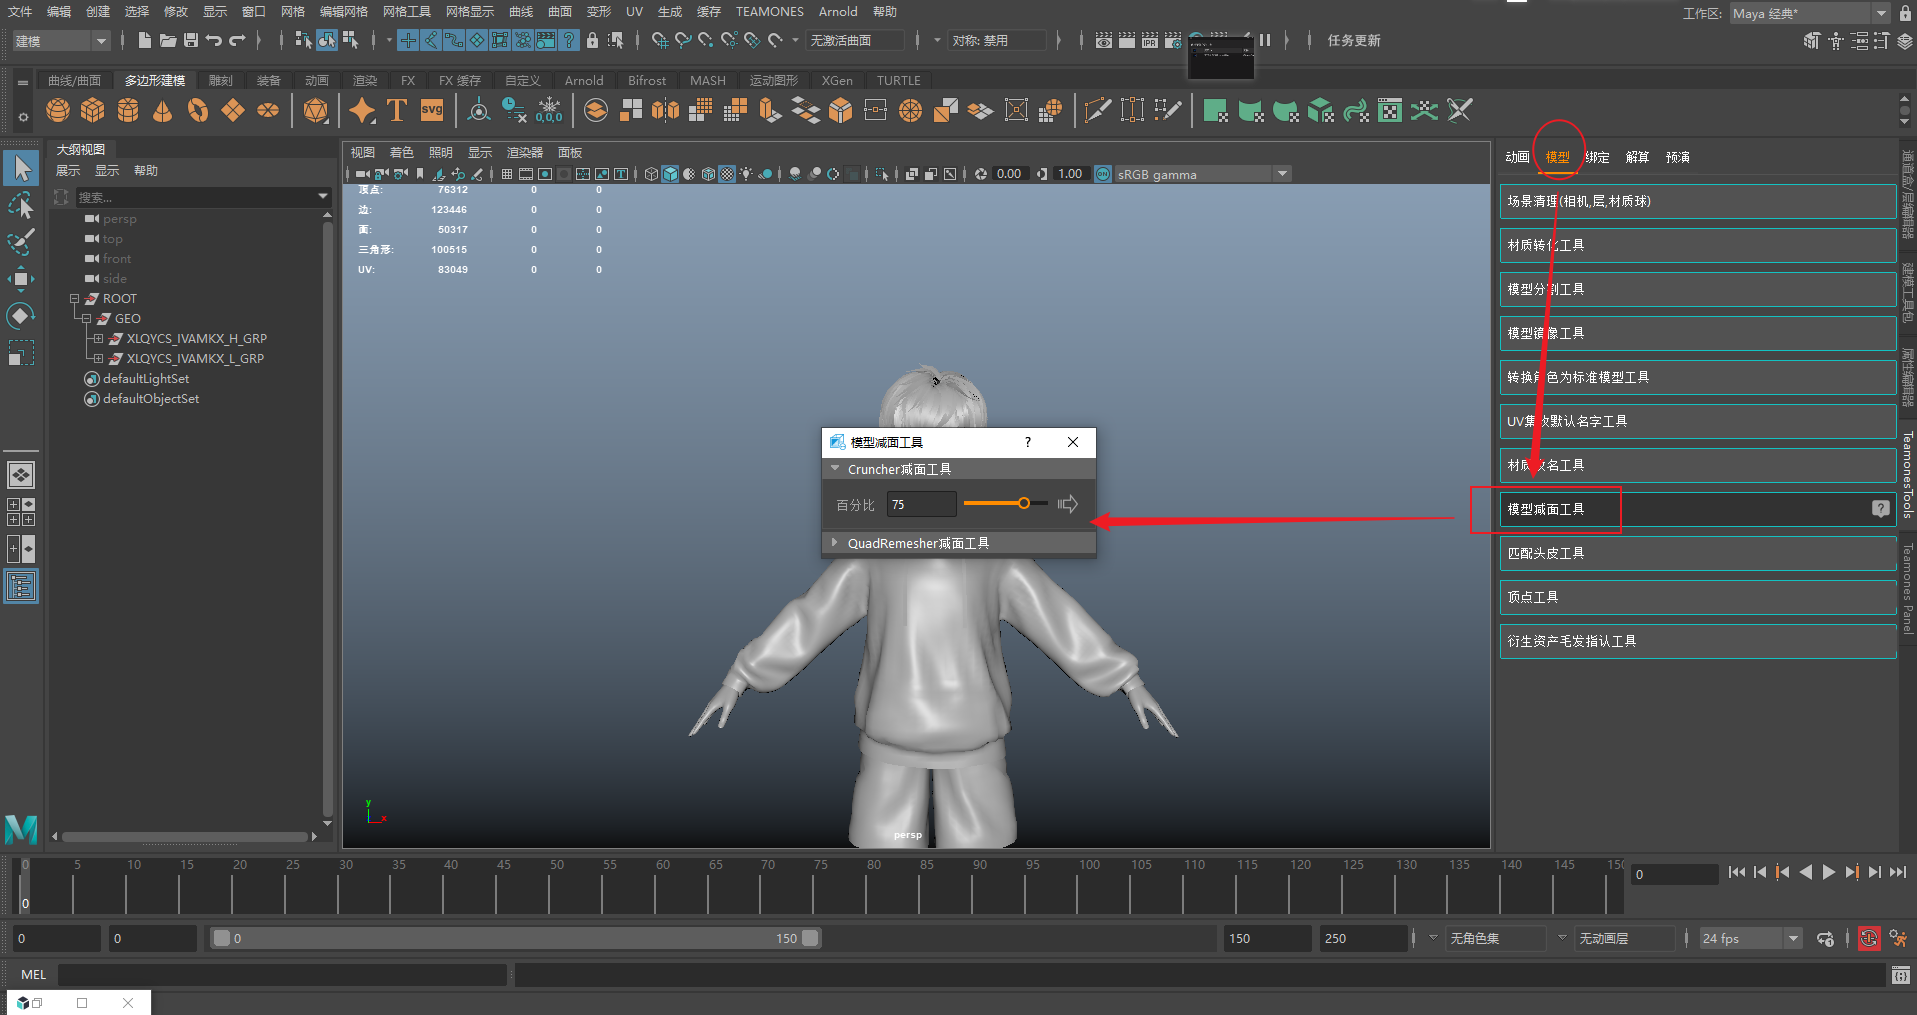Viewport: 1917px width, 1015px height.
Task: Open the TEAMONES menu
Action: click(769, 12)
